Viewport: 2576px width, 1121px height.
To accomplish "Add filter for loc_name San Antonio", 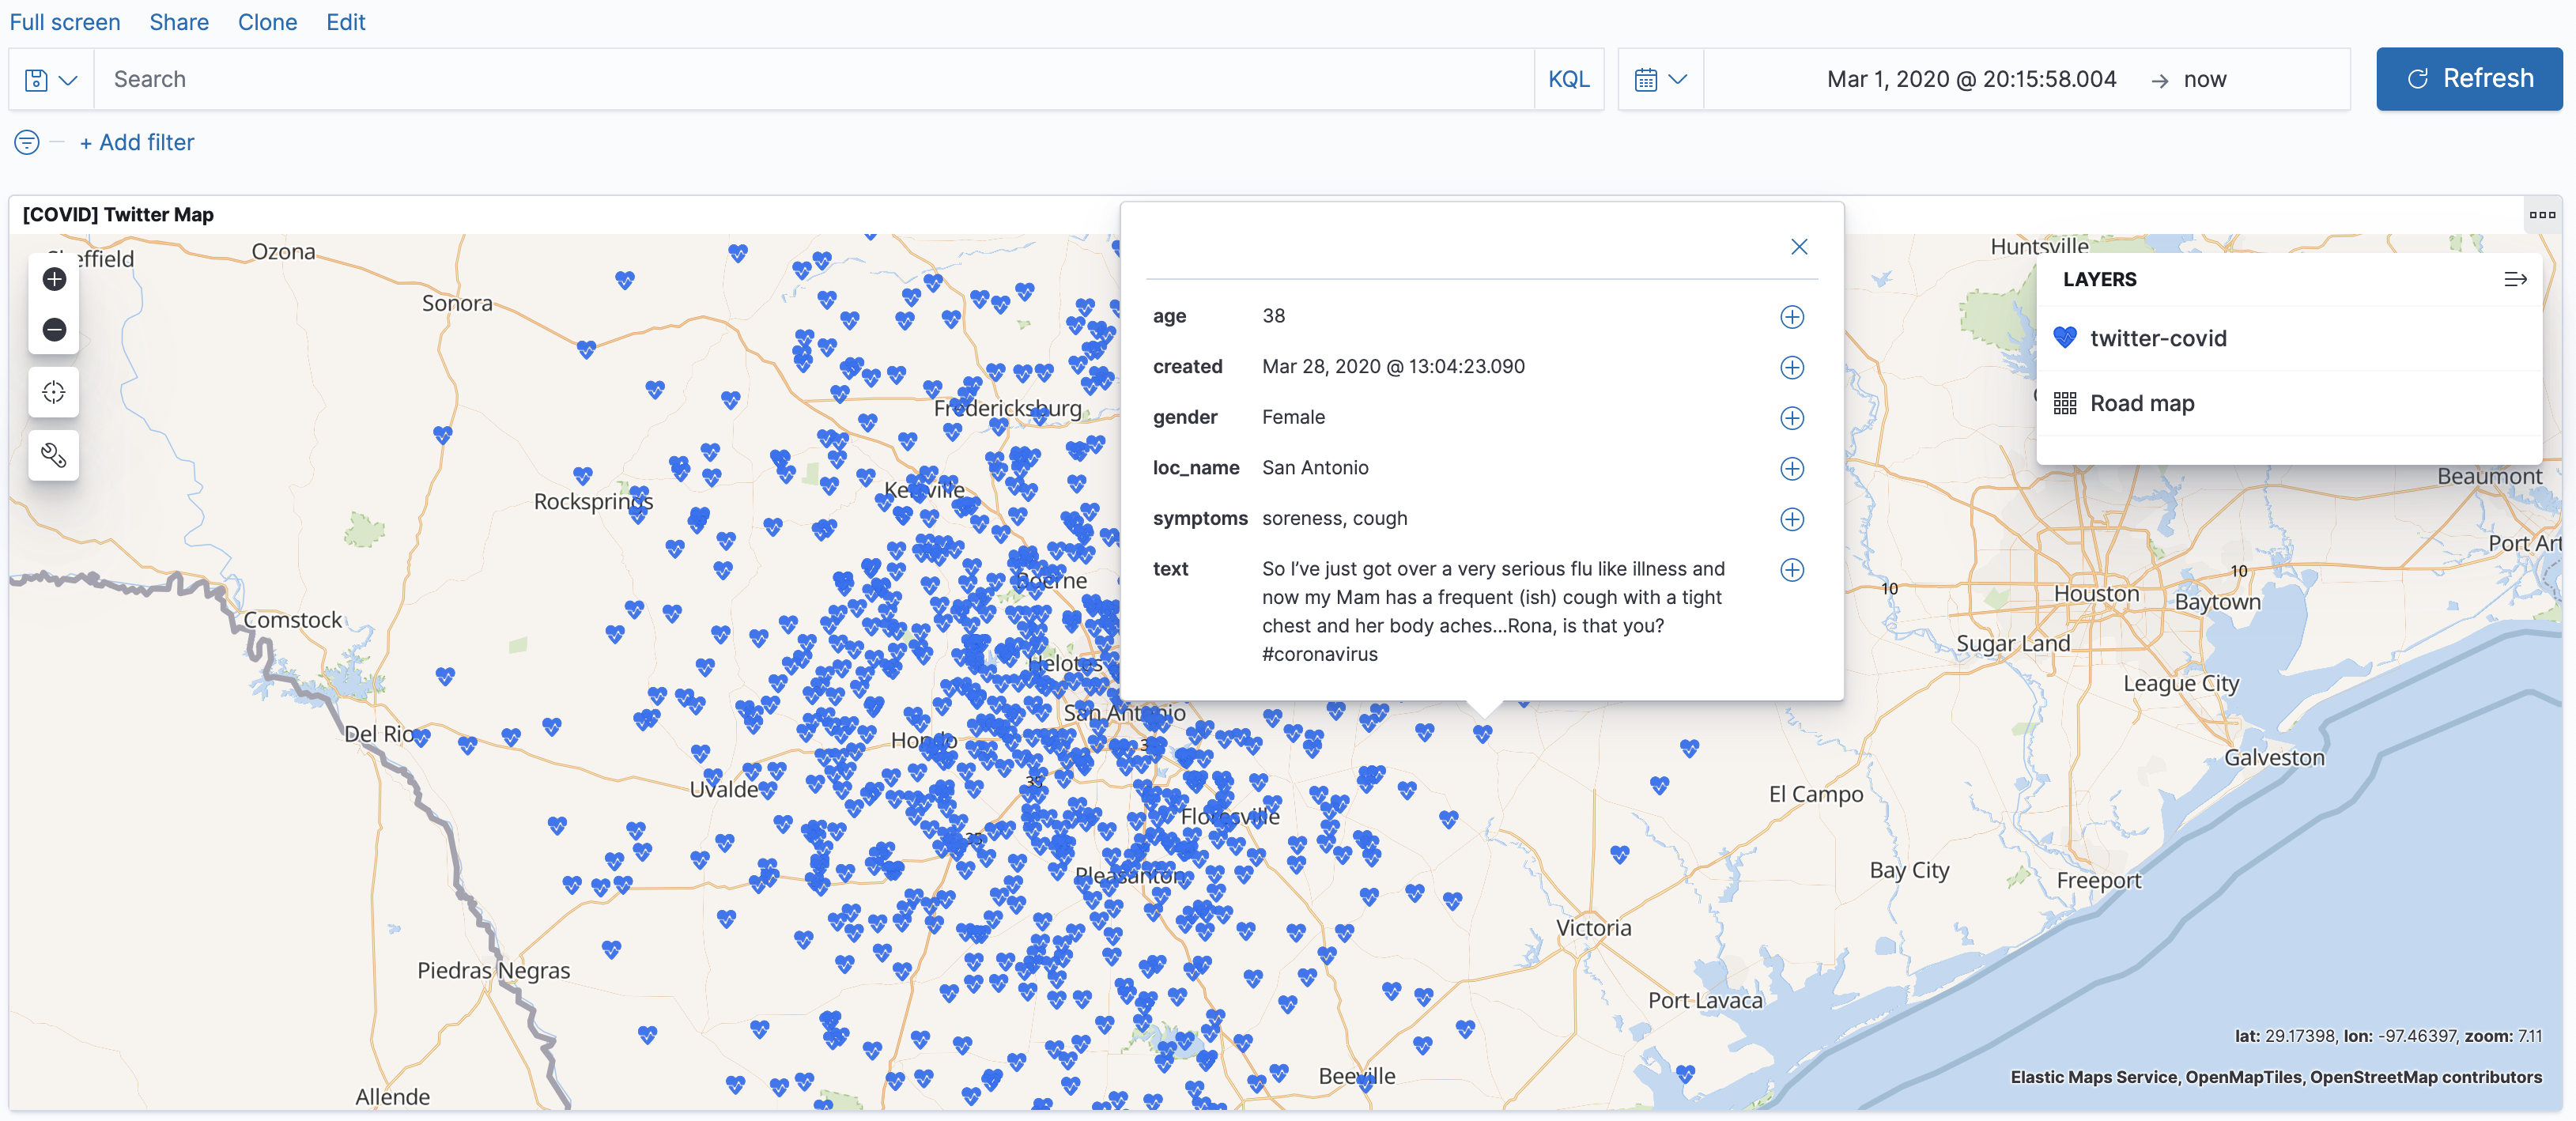I will (1791, 468).
